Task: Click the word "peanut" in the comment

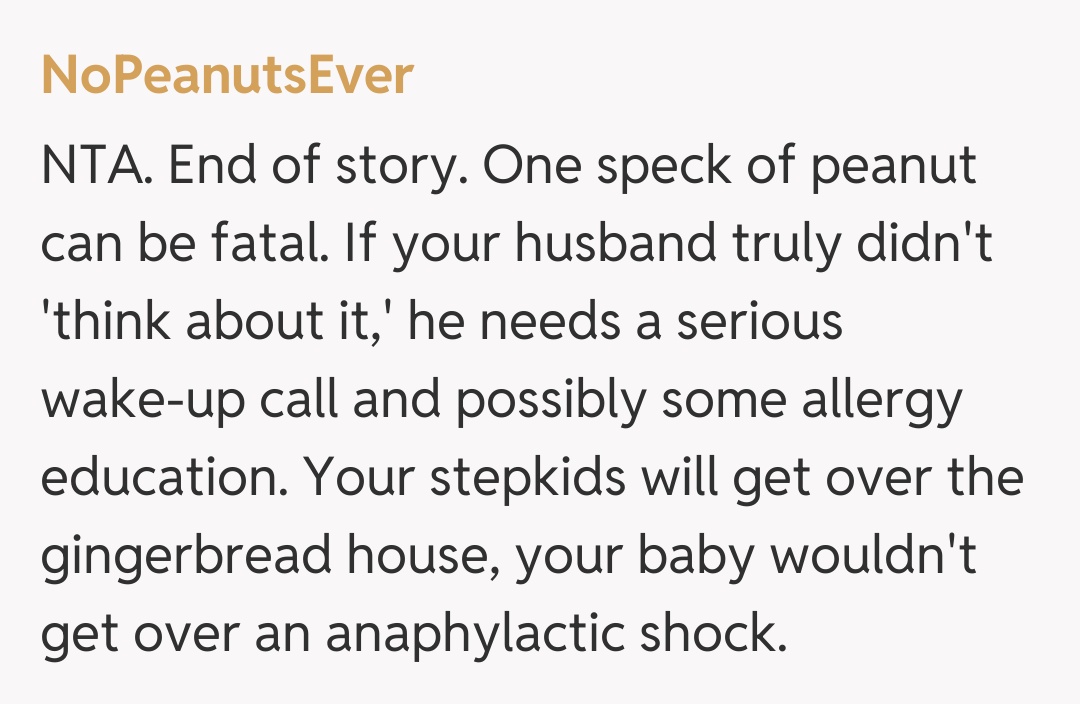Action: coord(893,168)
